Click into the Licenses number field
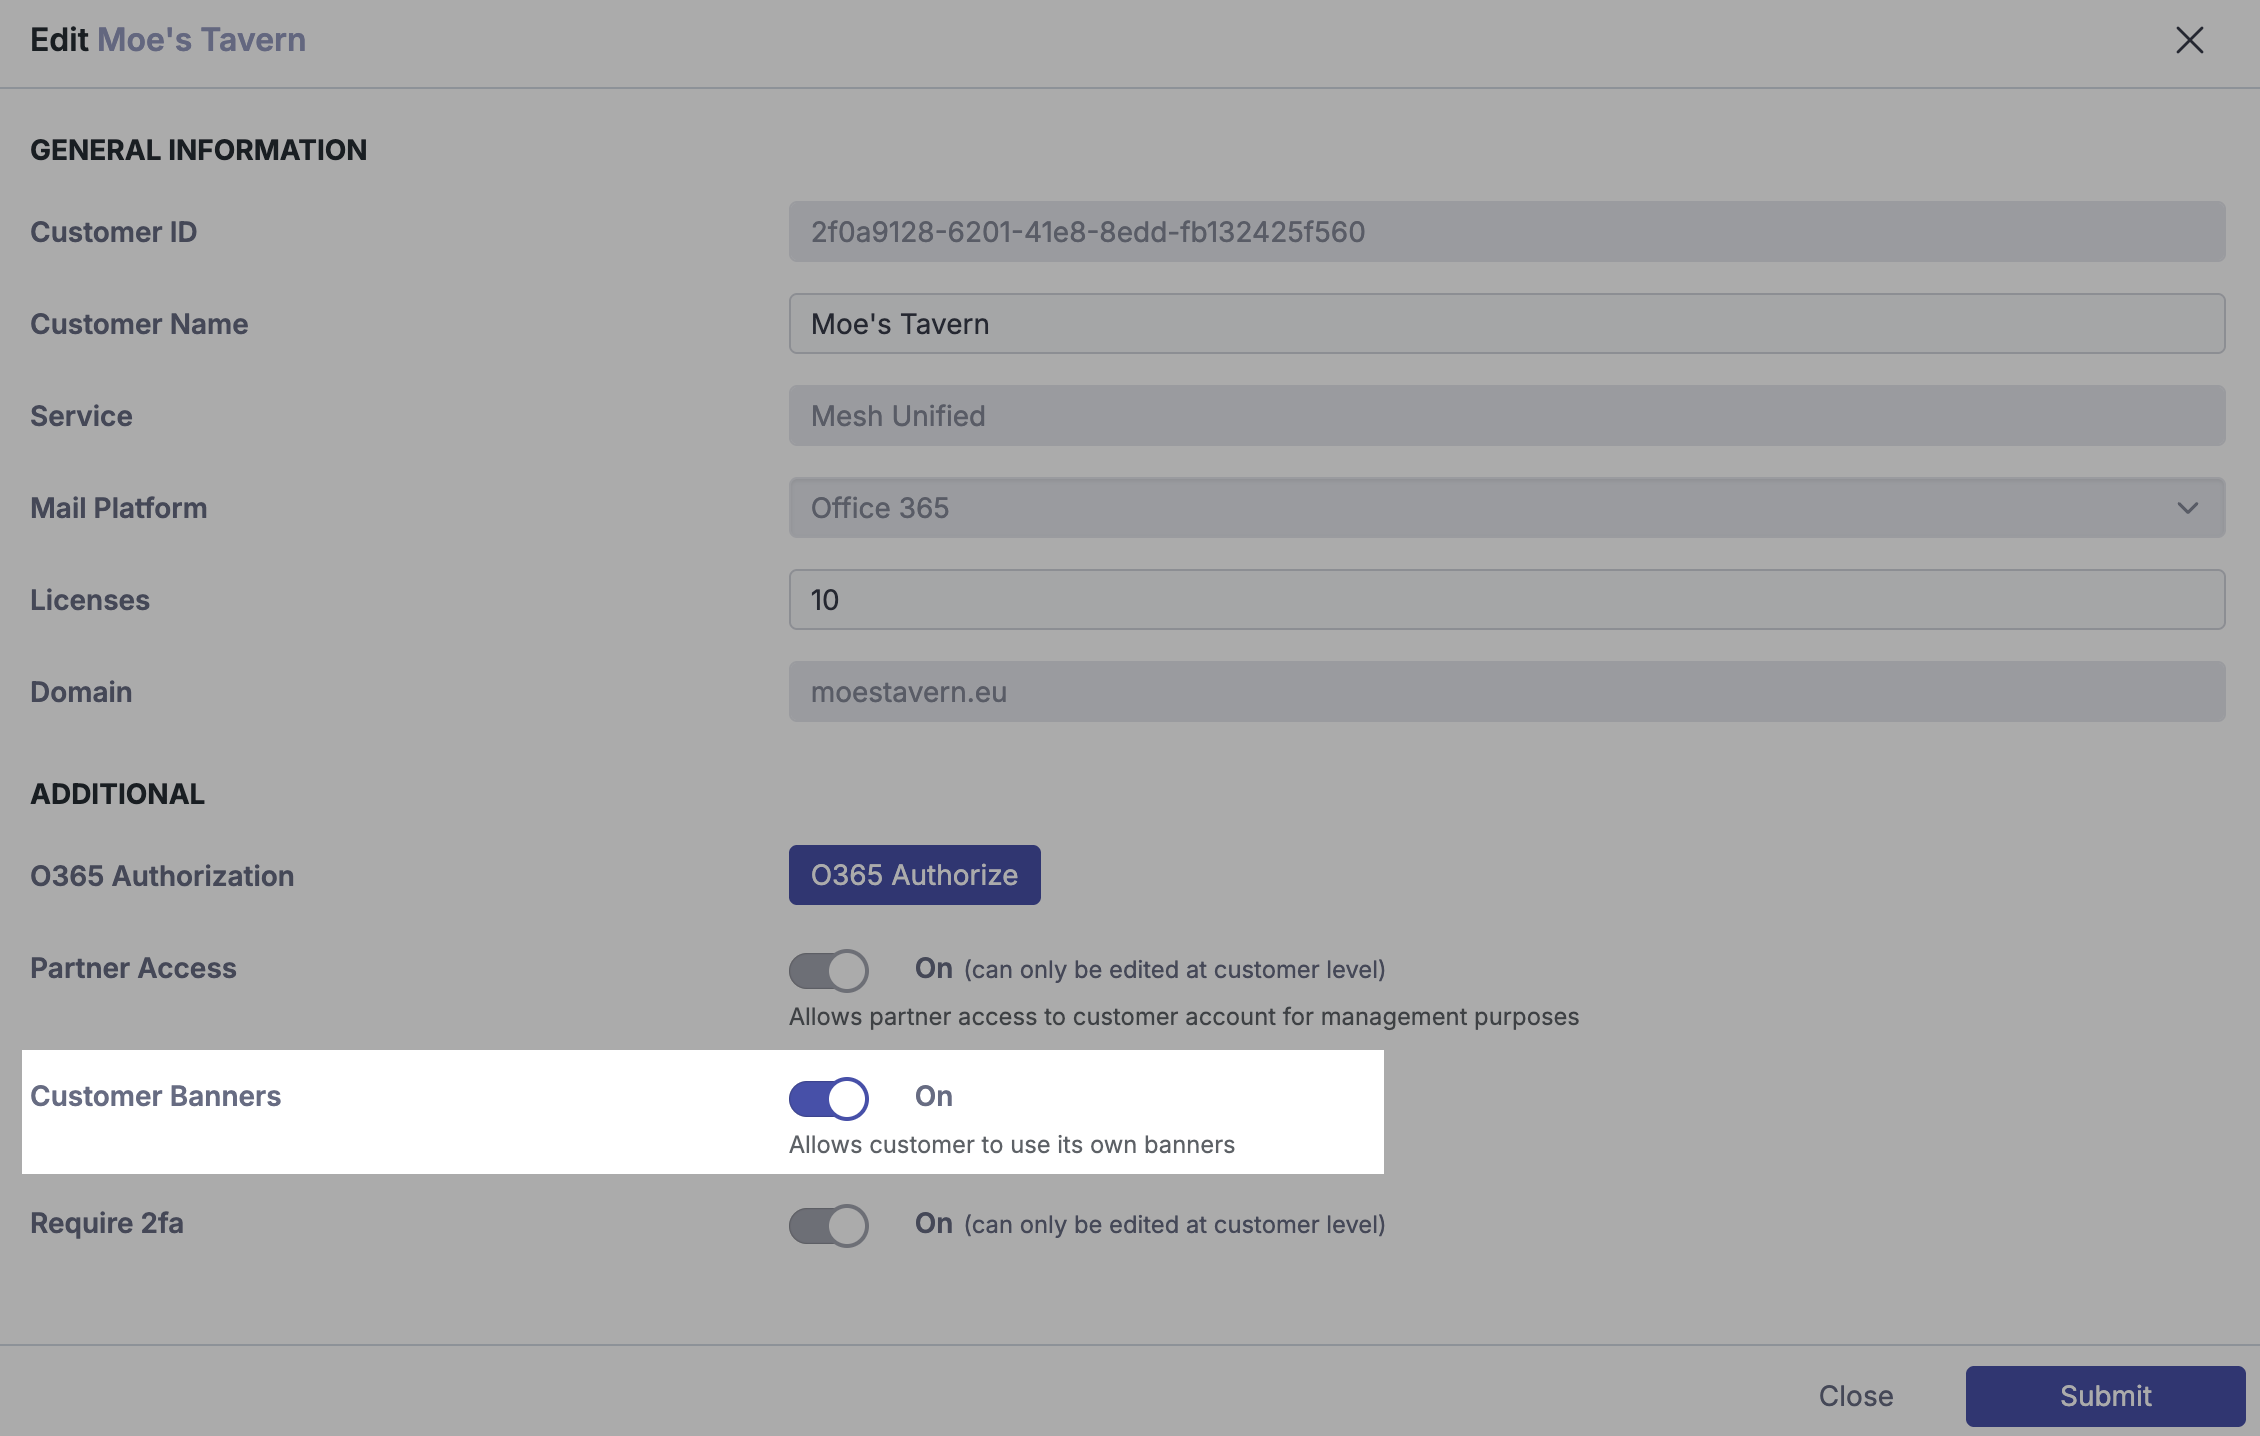 [x=1506, y=600]
